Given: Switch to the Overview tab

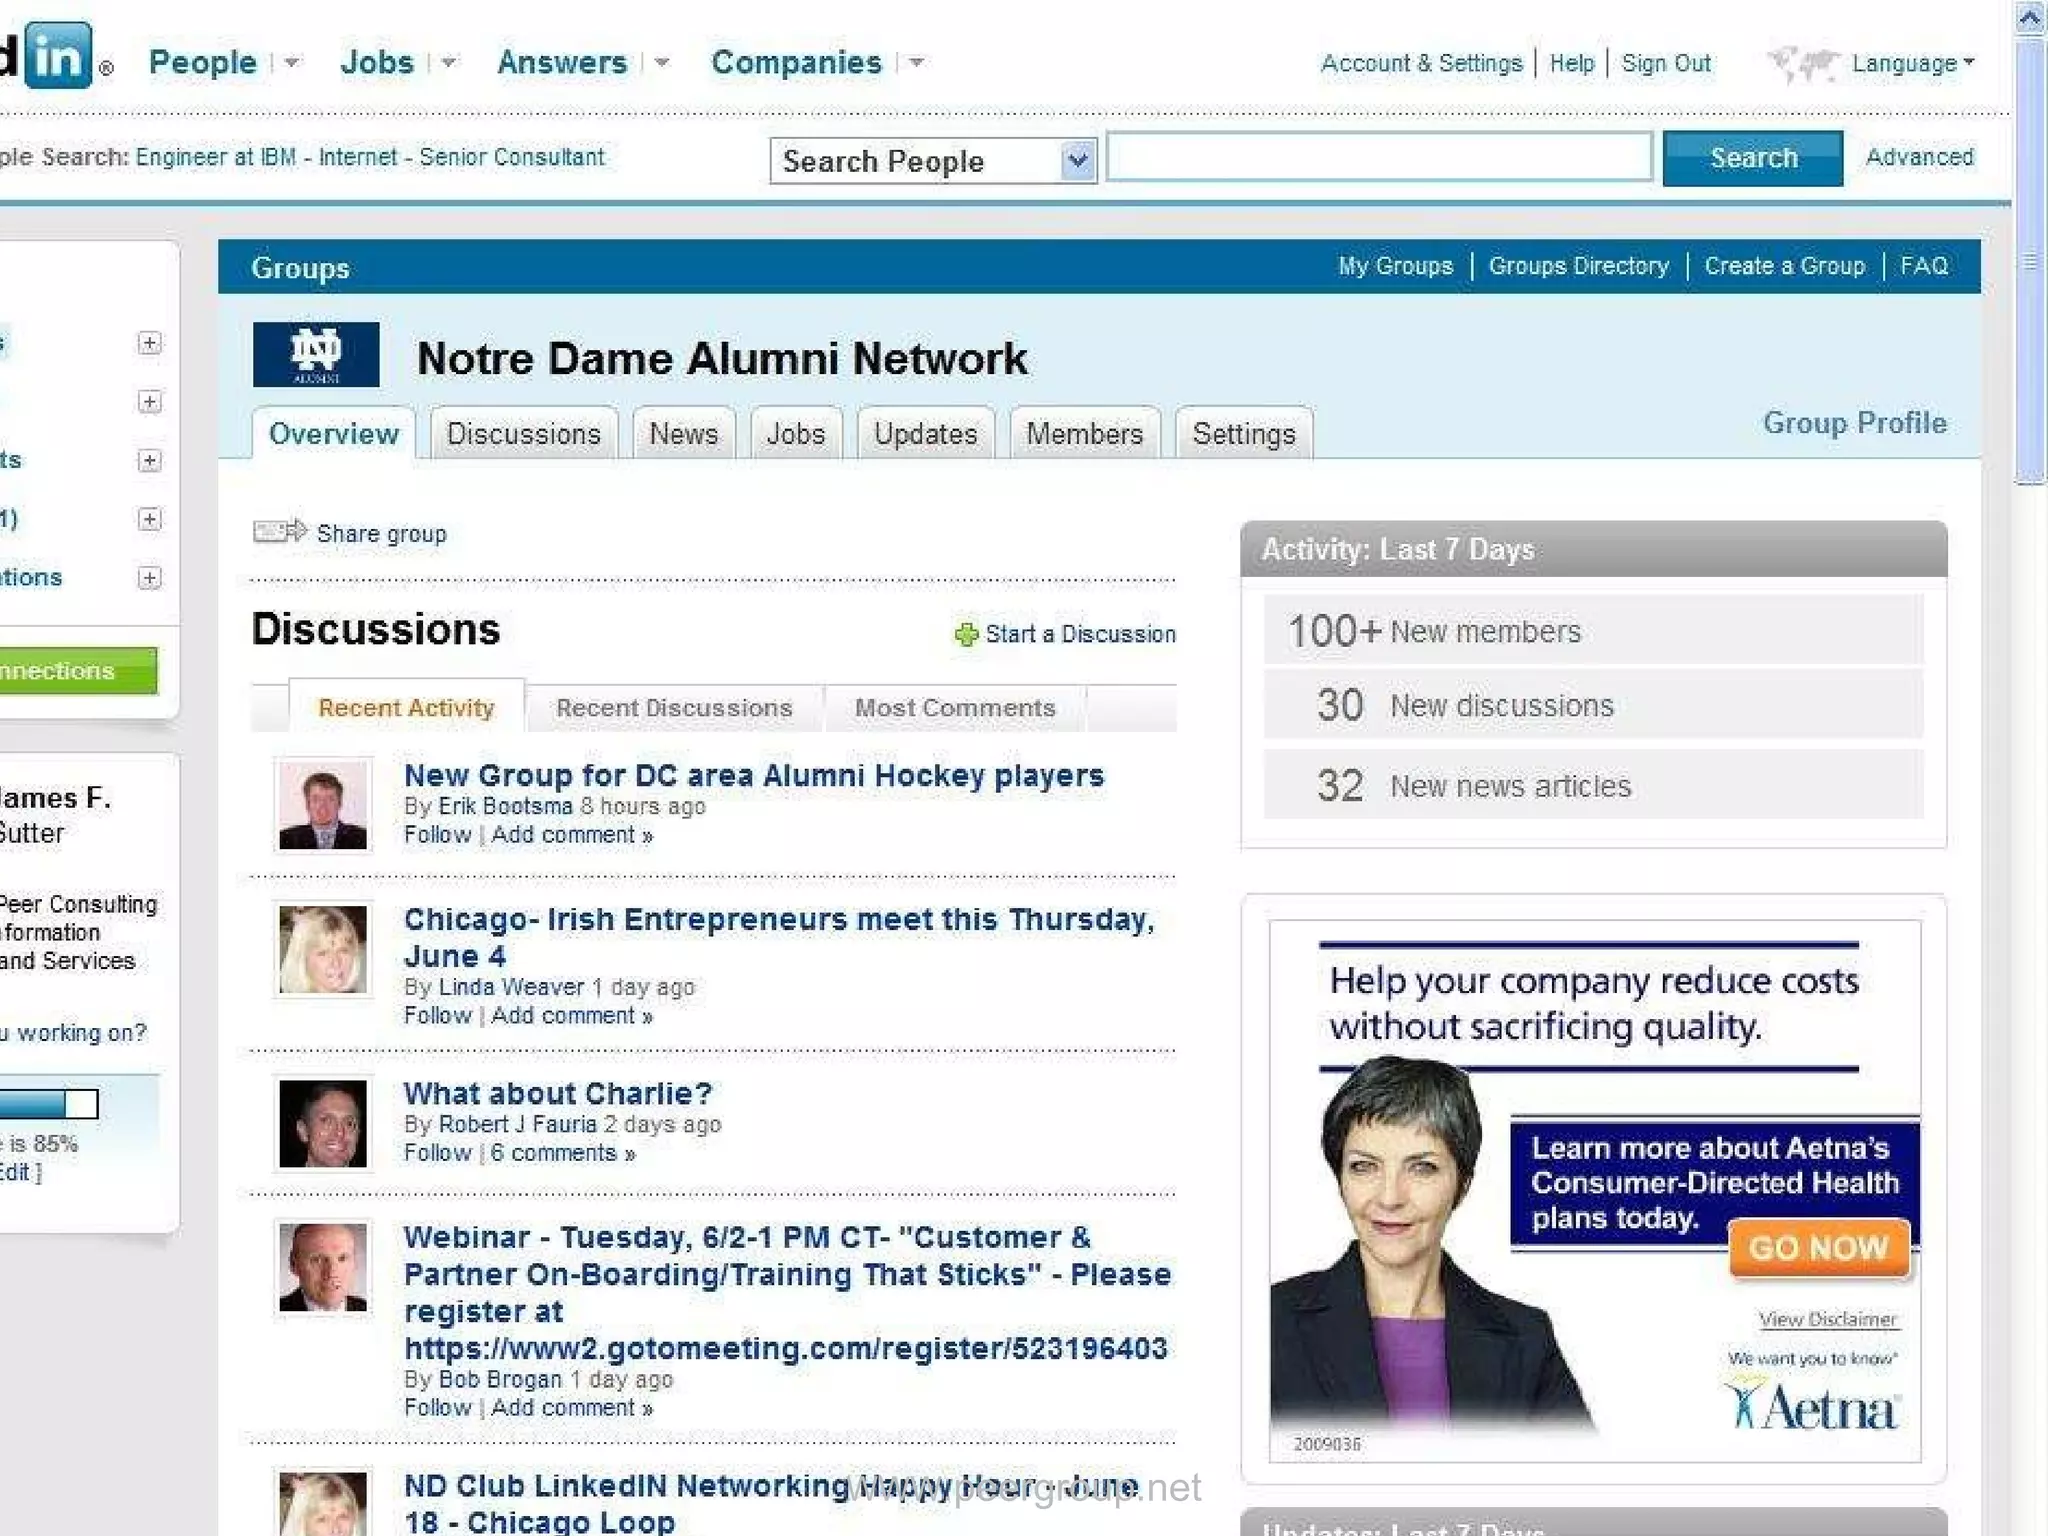Looking at the screenshot, I should pyautogui.click(x=333, y=433).
